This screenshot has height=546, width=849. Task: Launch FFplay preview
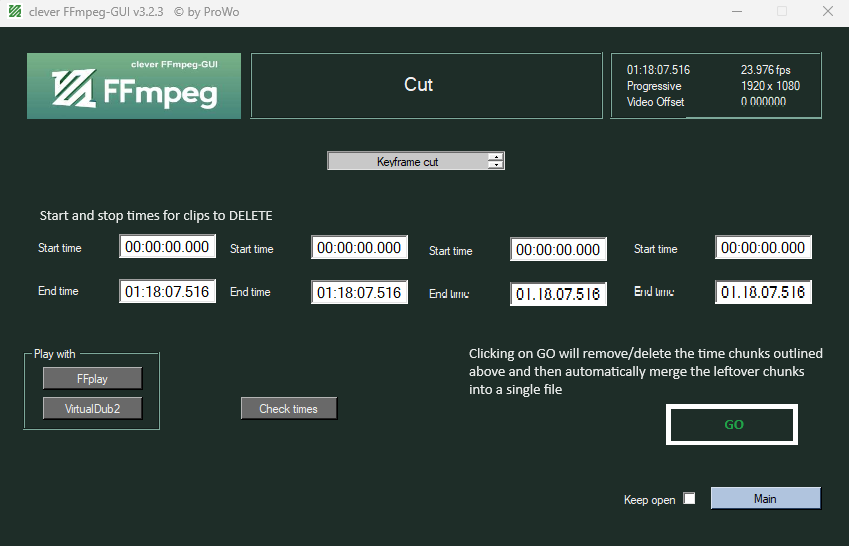tap(93, 378)
